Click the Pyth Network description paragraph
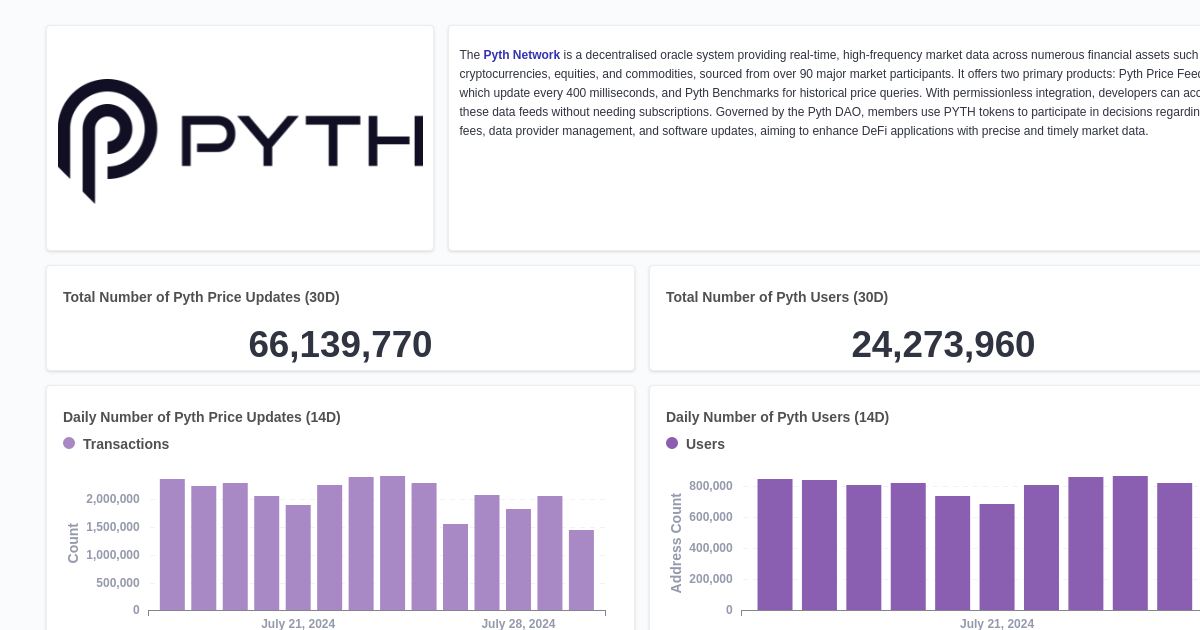 [x=829, y=93]
